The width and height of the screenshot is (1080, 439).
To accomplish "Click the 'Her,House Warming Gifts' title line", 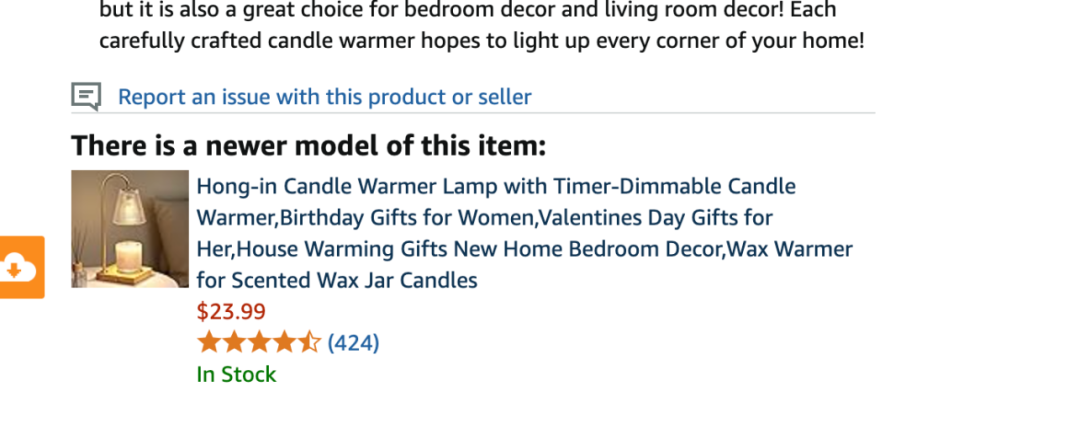I will click(x=524, y=249).
